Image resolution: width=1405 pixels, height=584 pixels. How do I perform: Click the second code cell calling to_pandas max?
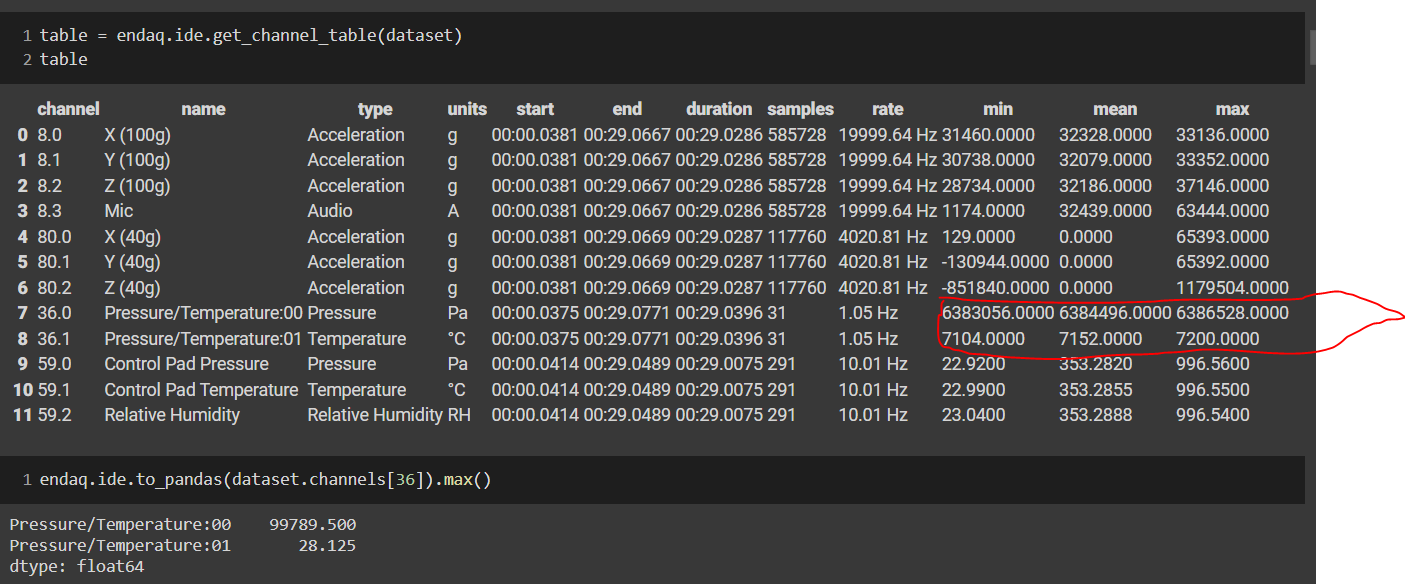[265, 479]
